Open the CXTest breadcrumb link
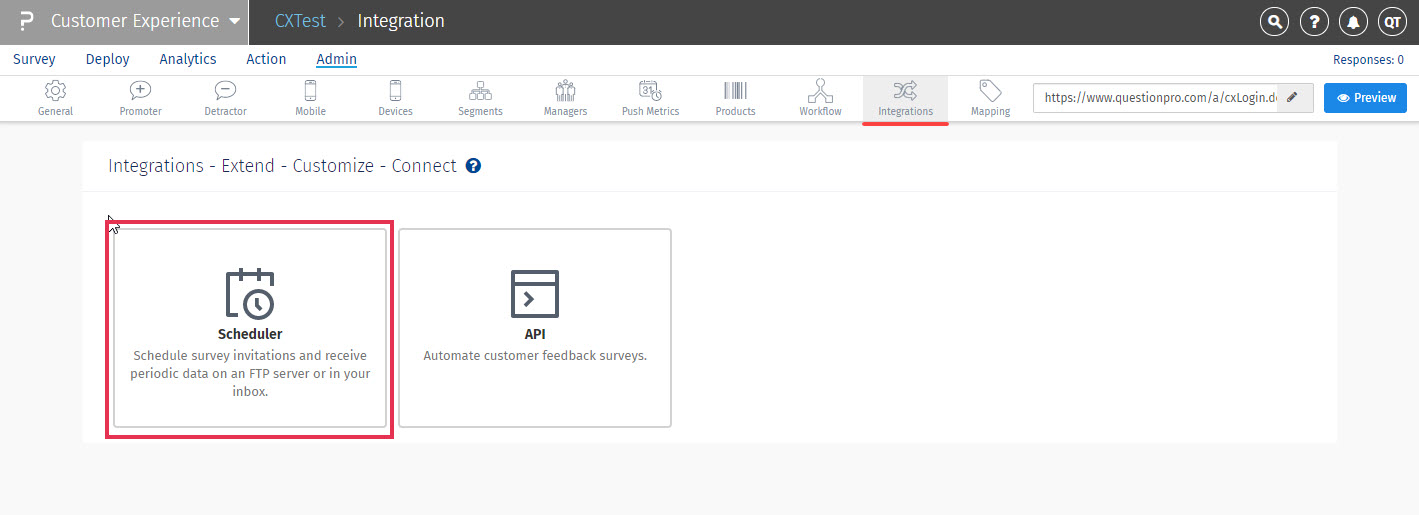The height and width of the screenshot is (515, 1419). pyautogui.click(x=300, y=21)
